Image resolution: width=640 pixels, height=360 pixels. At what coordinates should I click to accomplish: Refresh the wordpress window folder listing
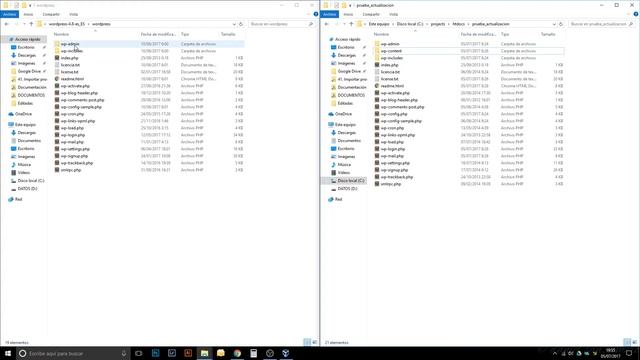coord(241,24)
